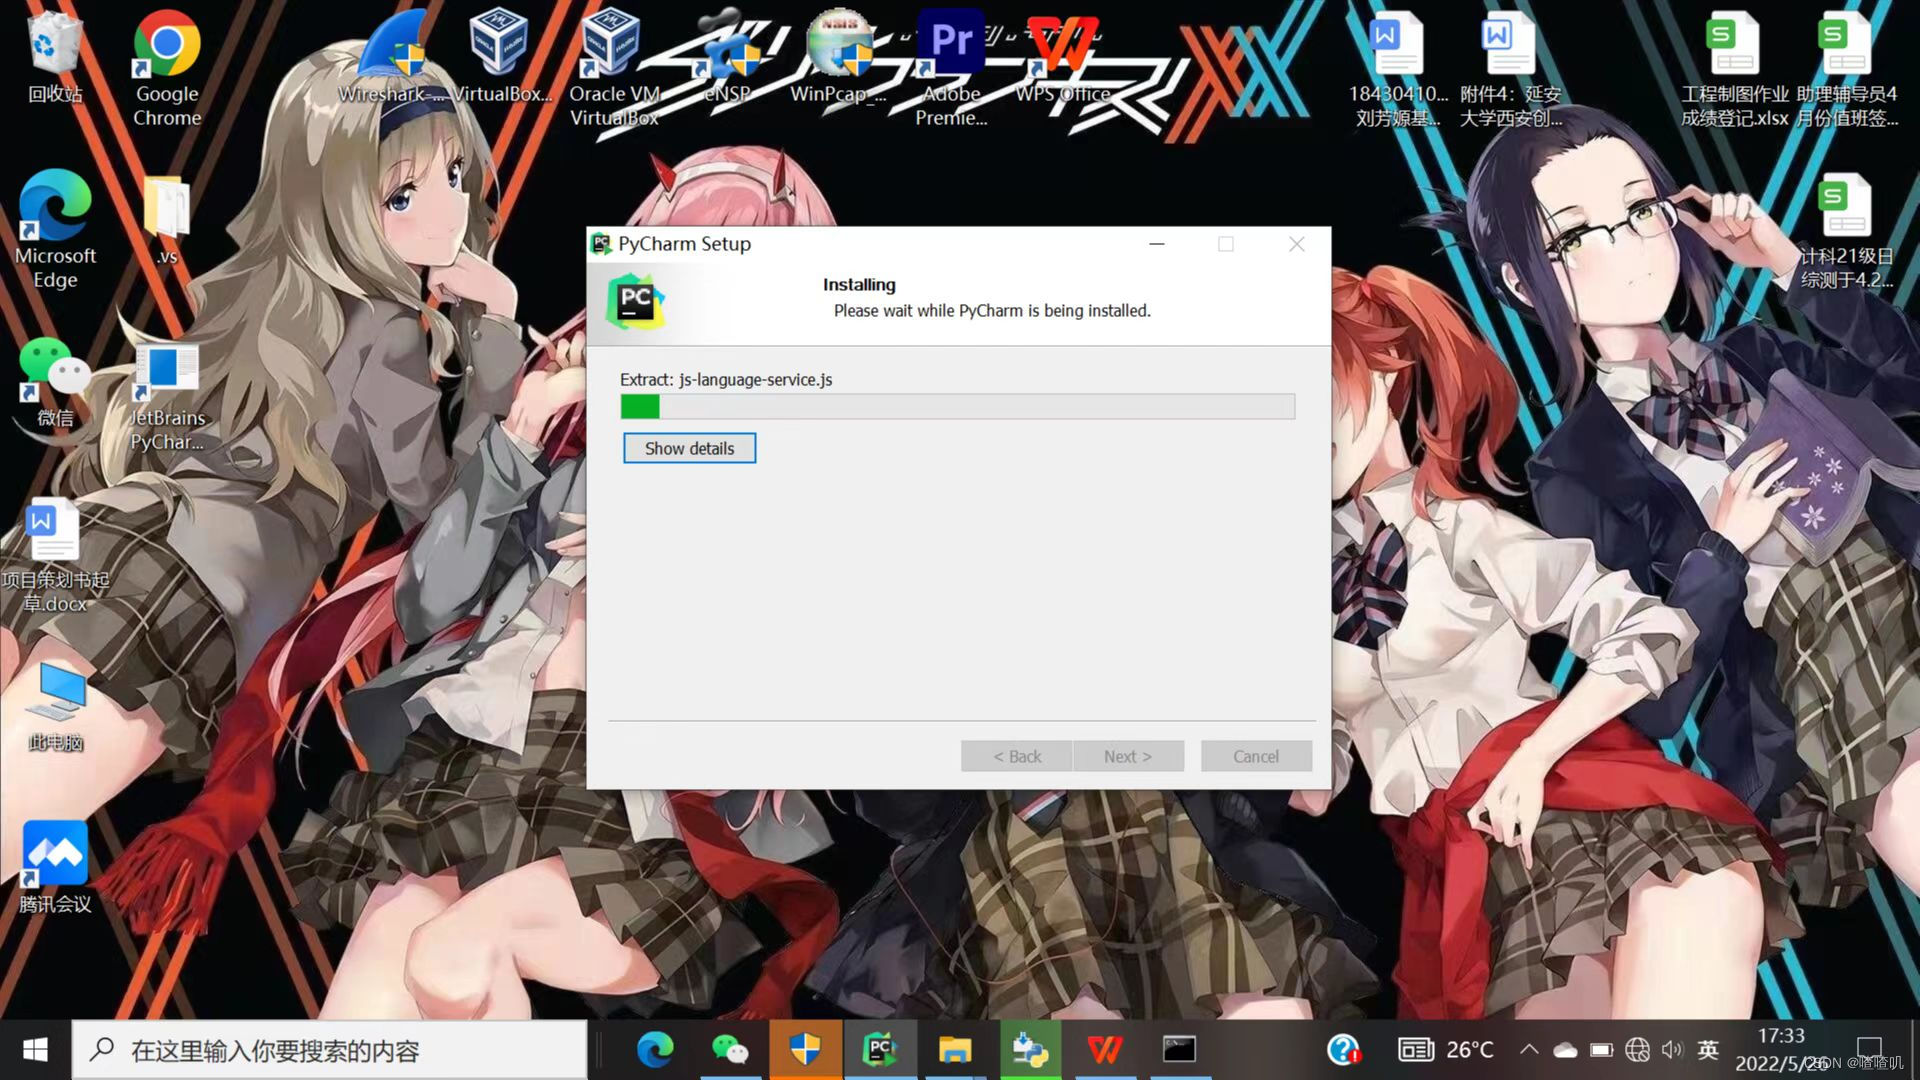Click the Show details button
The width and height of the screenshot is (1920, 1080).
click(x=689, y=448)
